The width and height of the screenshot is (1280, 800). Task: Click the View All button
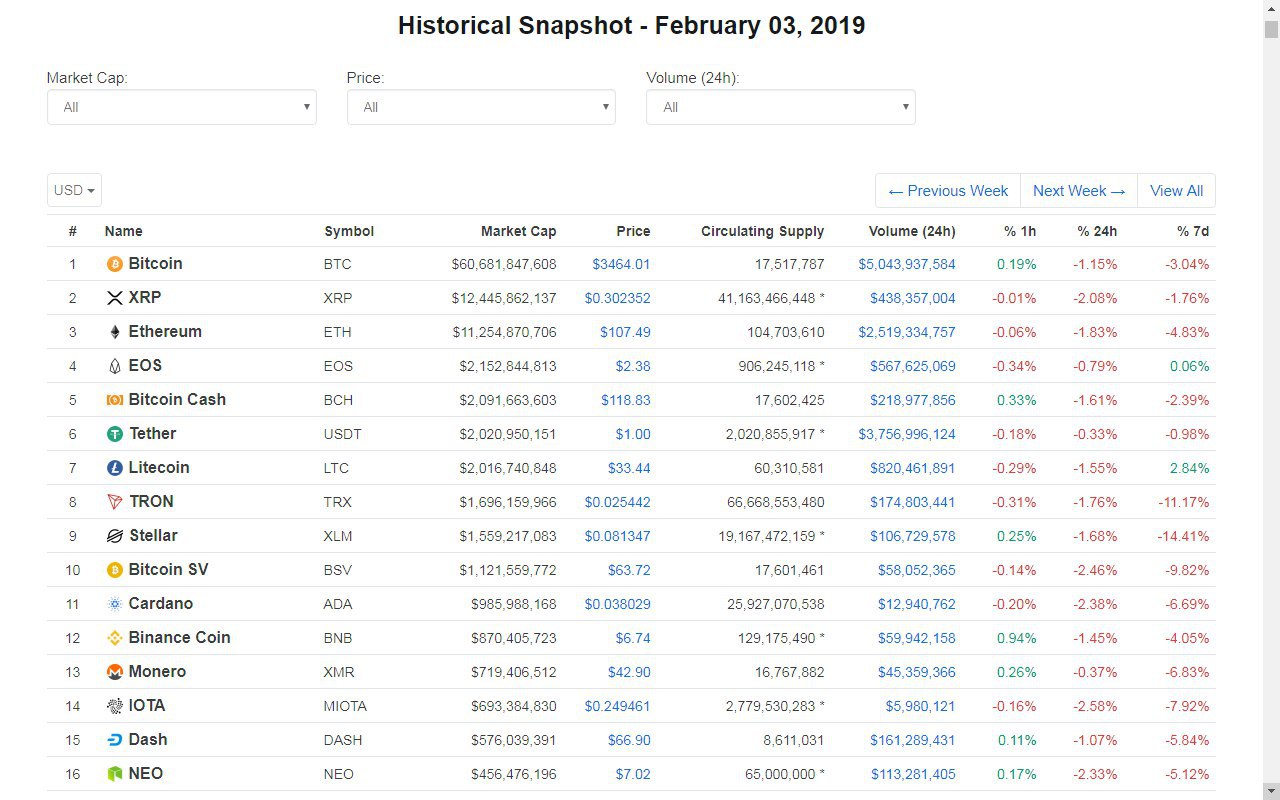(x=1176, y=191)
